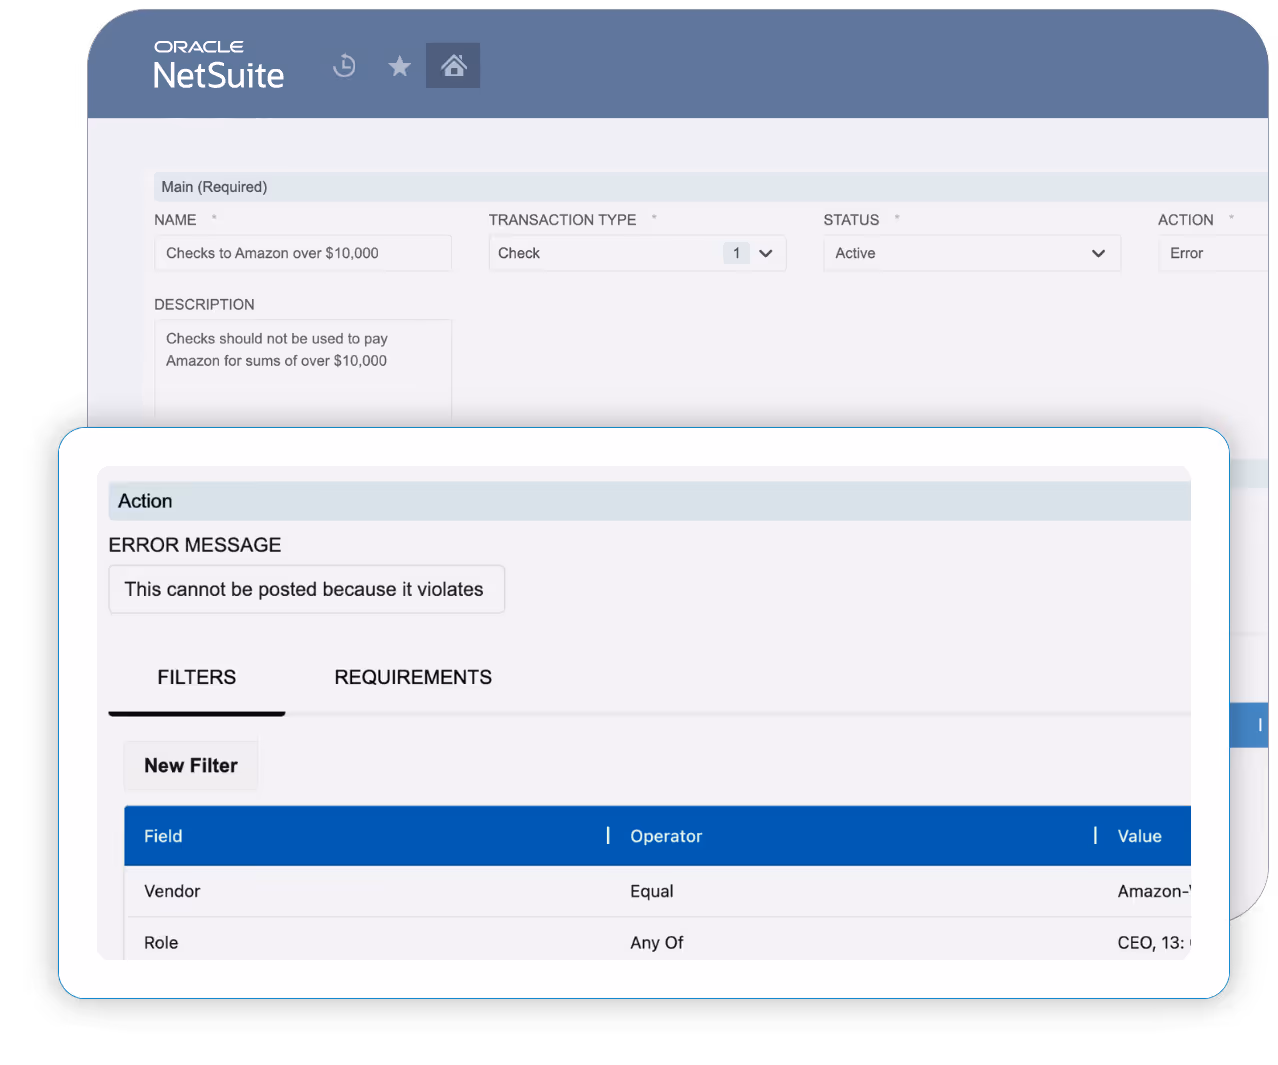Edit the Name field value
This screenshot has width=1278, height=1065.
[302, 253]
